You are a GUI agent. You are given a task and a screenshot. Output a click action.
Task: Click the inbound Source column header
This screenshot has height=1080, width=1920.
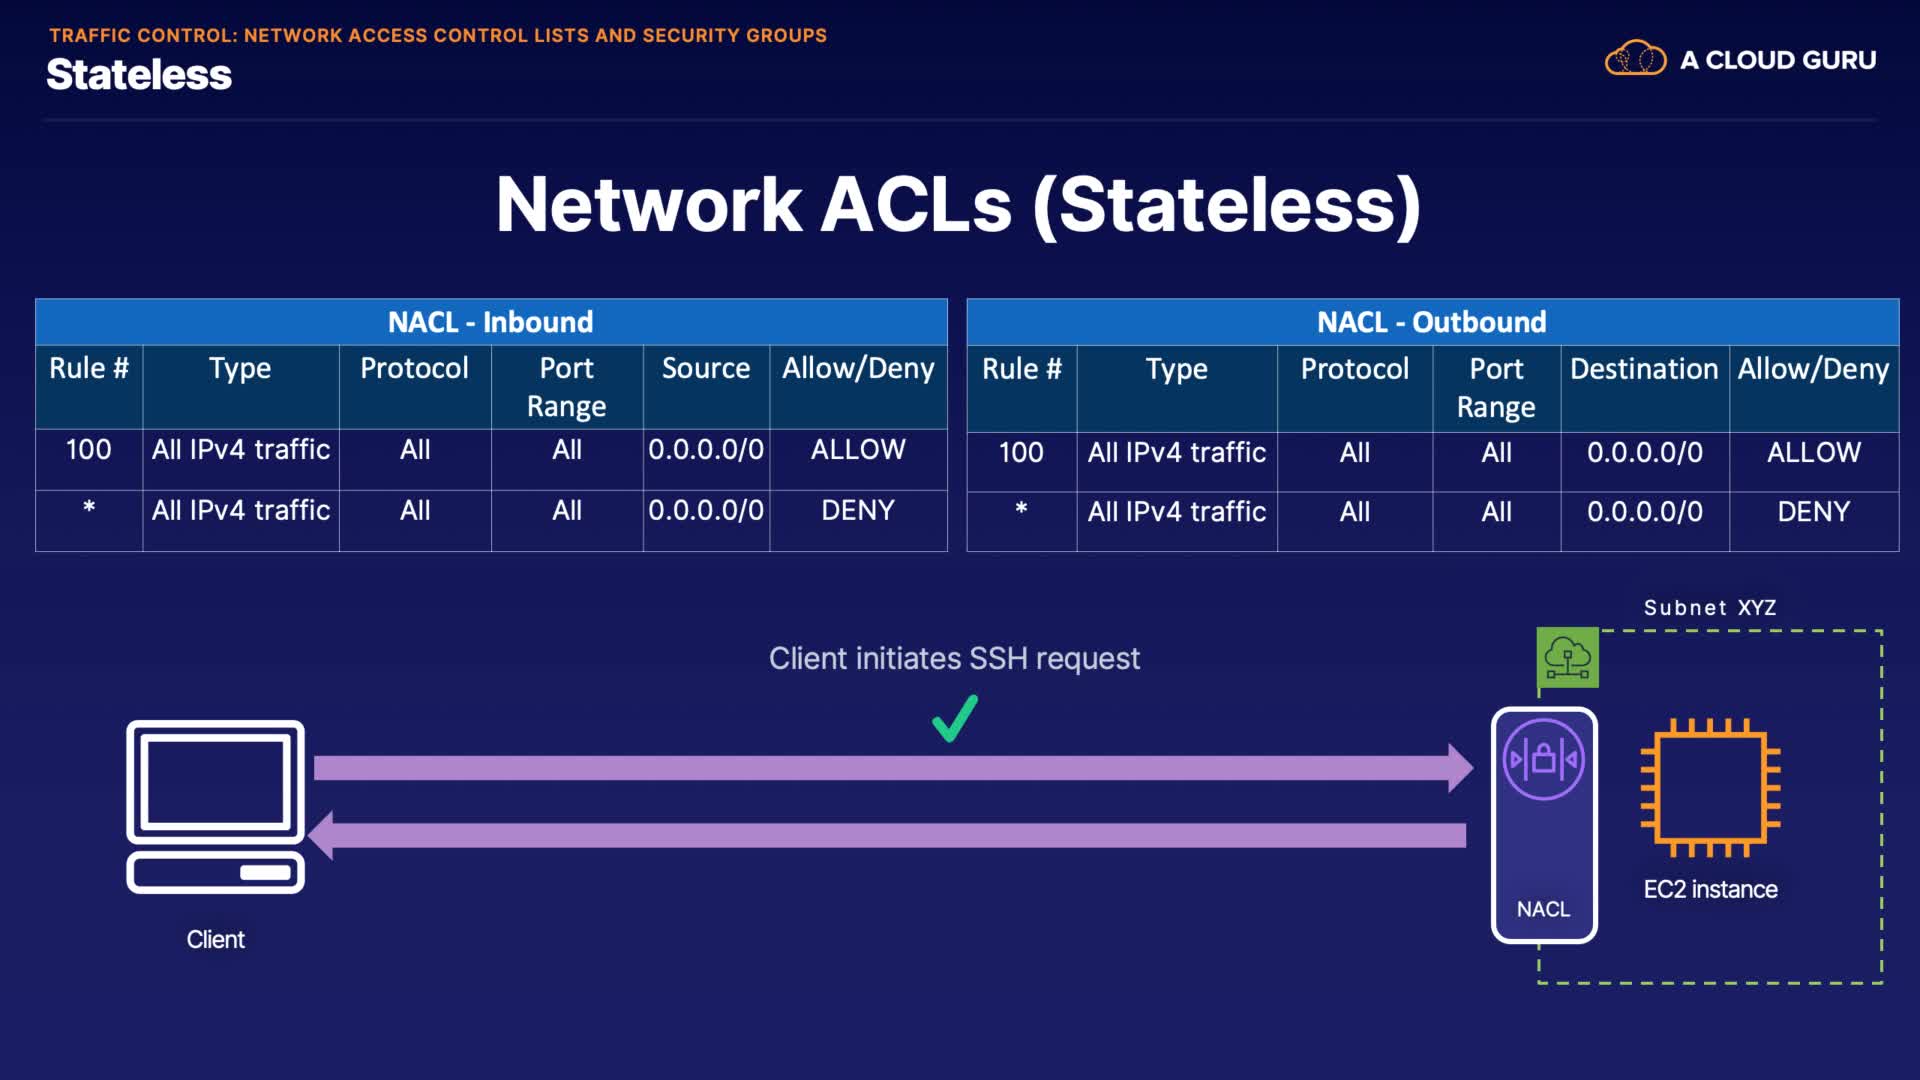click(706, 368)
